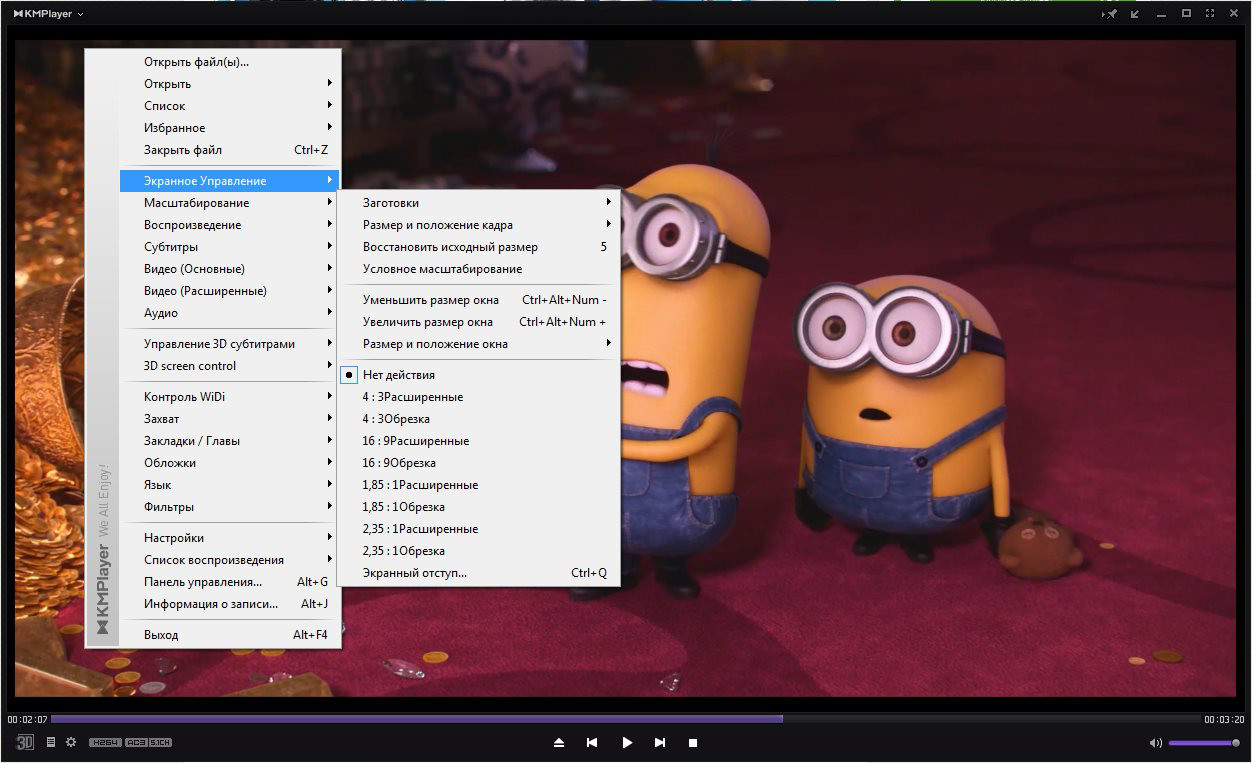Click 'Выход' to exit the player
The image size is (1252, 763).
point(229,635)
